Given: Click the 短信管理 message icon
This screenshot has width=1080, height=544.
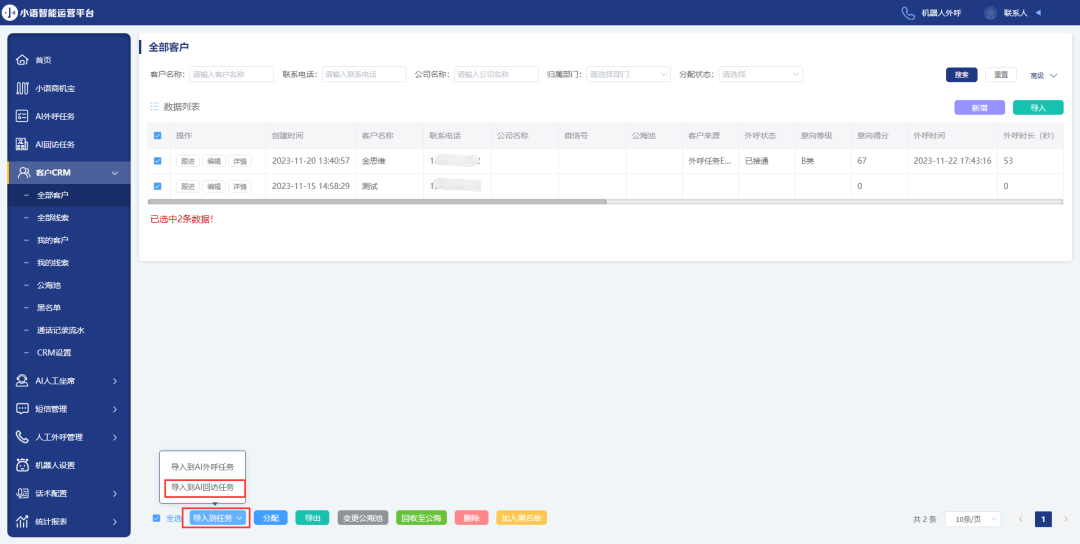Looking at the screenshot, I should point(22,409).
